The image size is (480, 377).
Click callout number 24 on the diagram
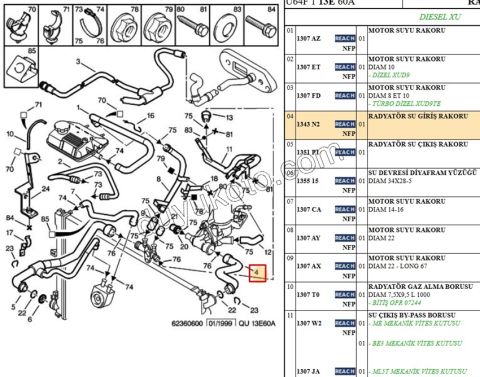pyautogui.click(x=46, y=189)
